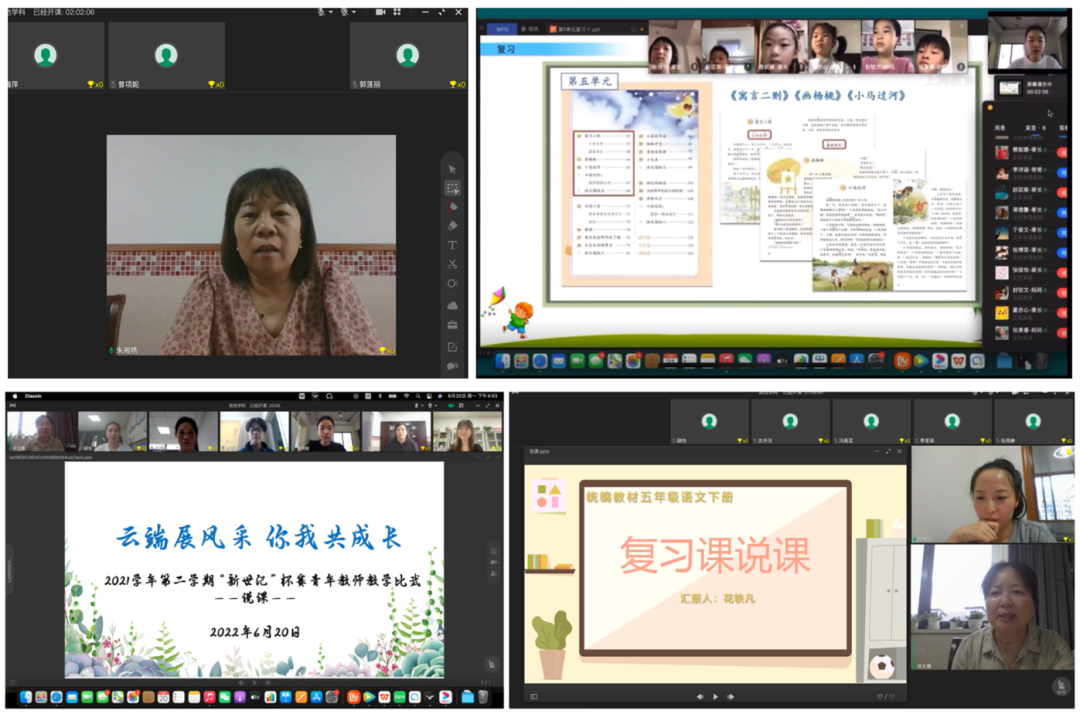1080x714 pixels.
Task: Open the cloud drive icon
Action: point(452,305)
